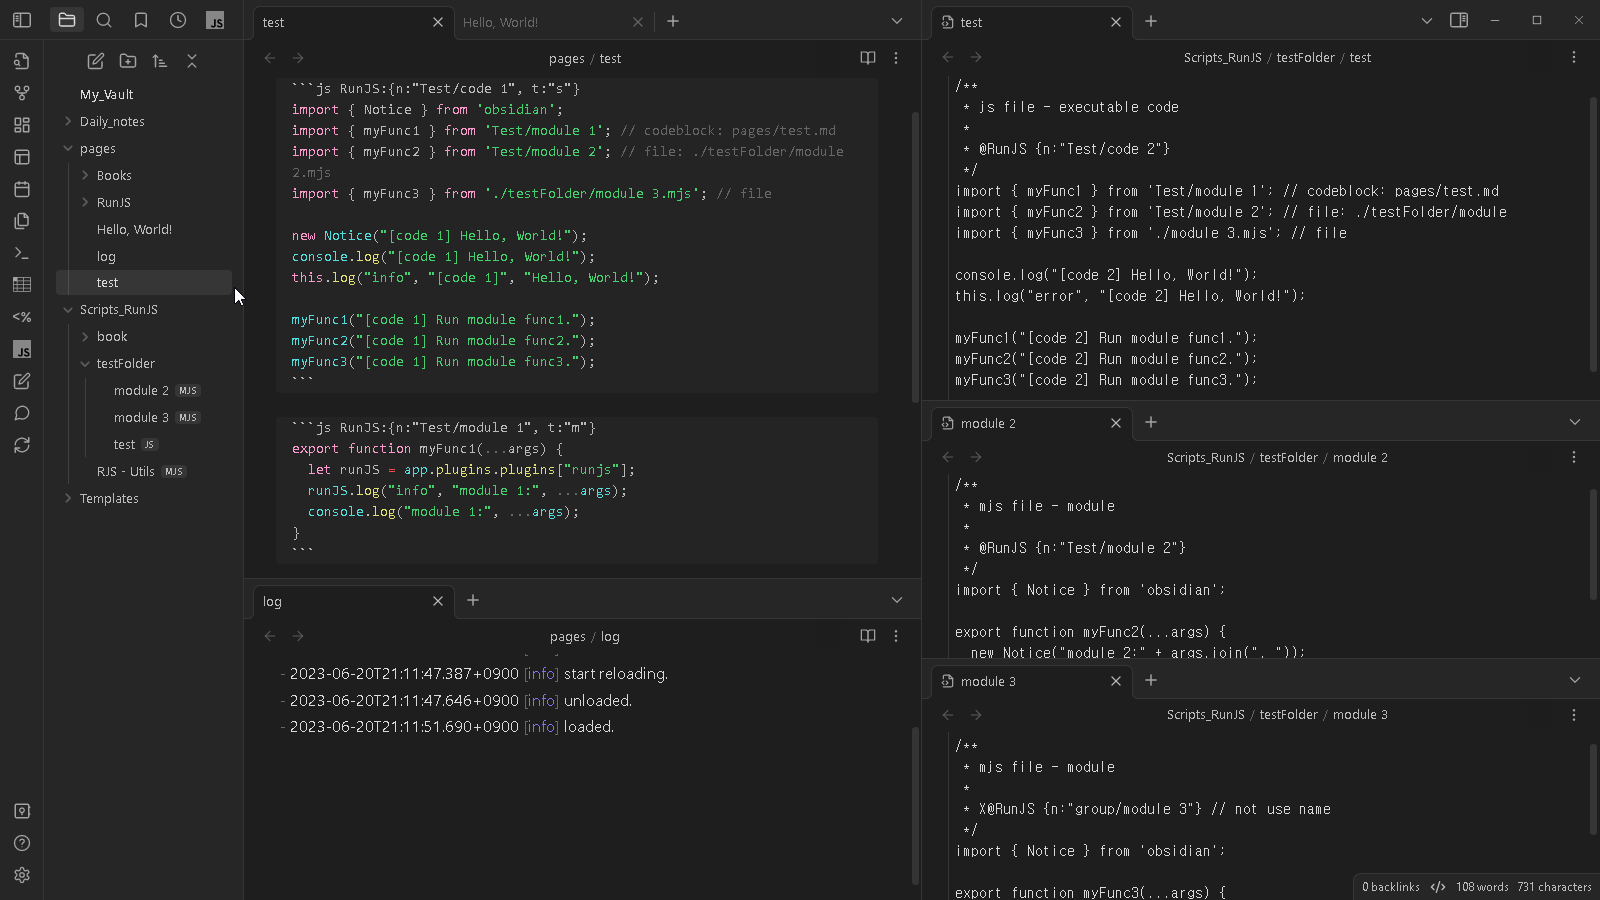
Task: Add new tab in log pane
Action: pyautogui.click(x=473, y=600)
